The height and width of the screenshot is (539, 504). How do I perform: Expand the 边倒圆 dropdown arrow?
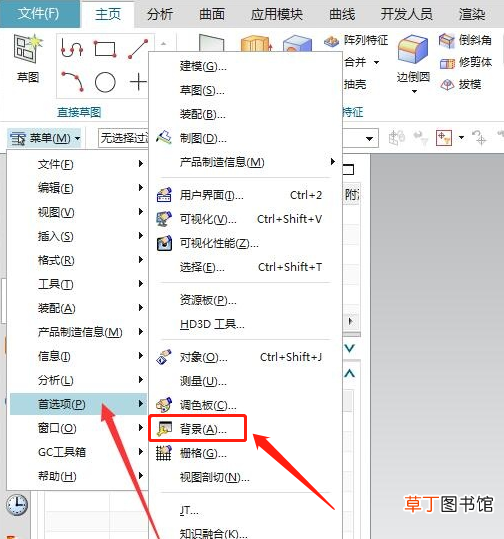pos(414,91)
